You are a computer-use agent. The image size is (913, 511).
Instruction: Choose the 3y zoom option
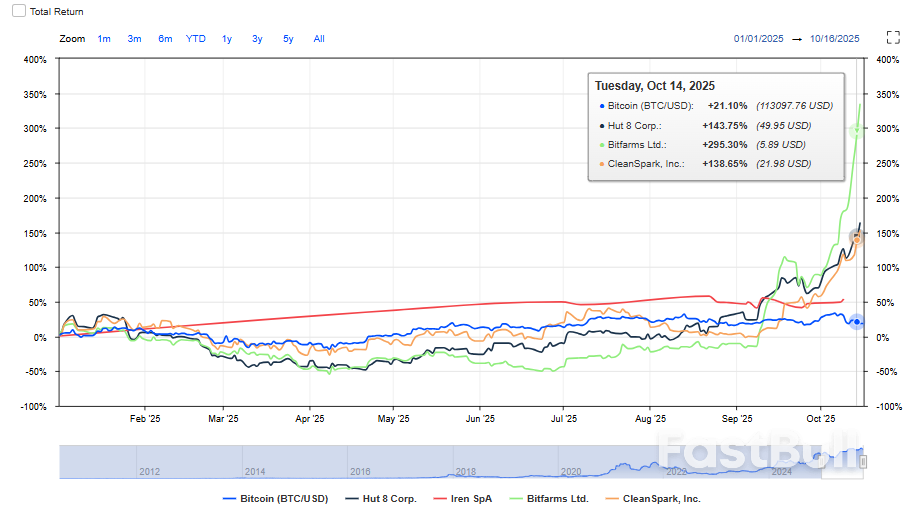(257, 39)
